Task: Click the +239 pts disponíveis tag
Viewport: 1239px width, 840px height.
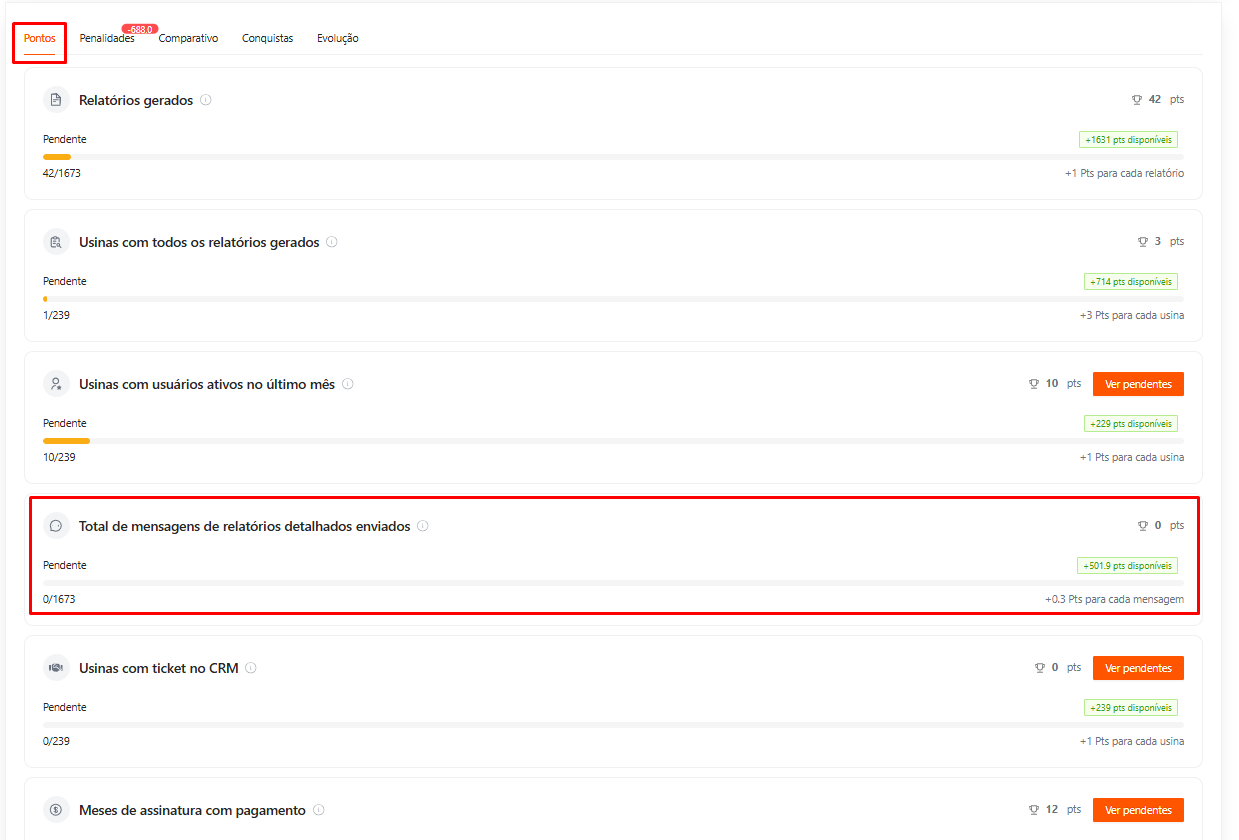Action: [x=1131, y=708]
